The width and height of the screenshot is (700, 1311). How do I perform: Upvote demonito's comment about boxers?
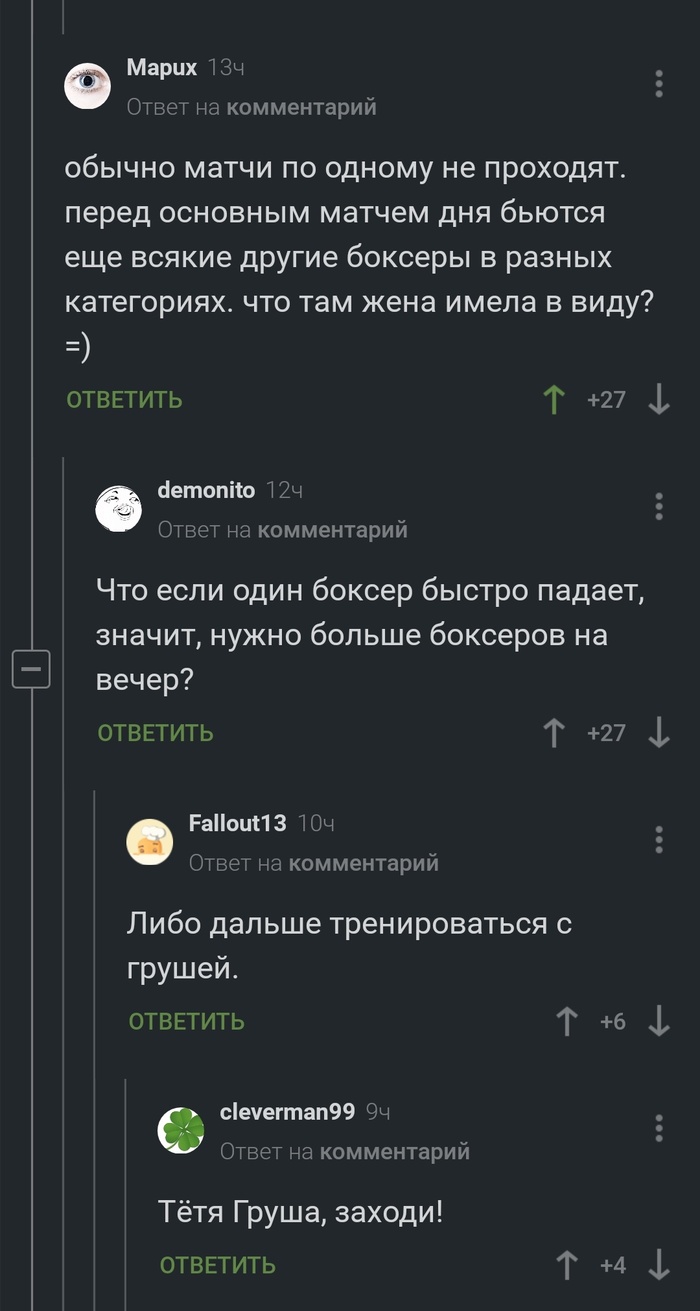click(x=552, y=732)
